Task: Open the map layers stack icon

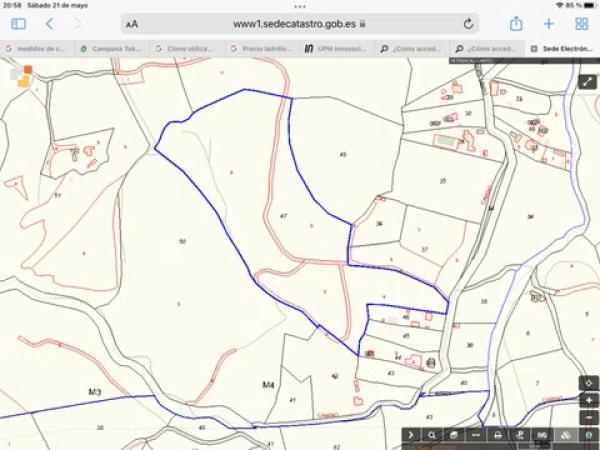Action: pos(453,435)
